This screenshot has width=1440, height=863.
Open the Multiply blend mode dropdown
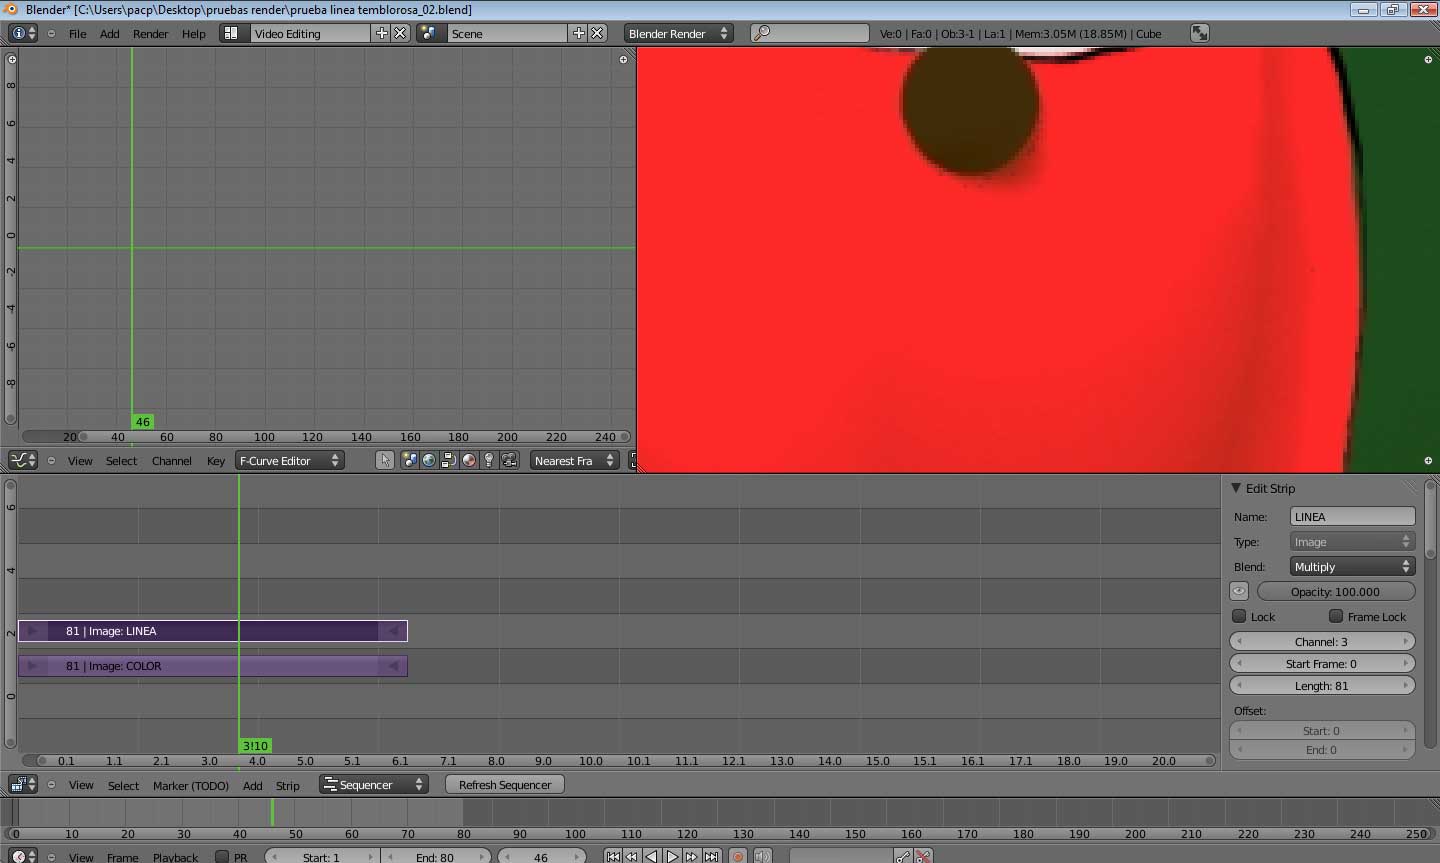pos(1352,566)
